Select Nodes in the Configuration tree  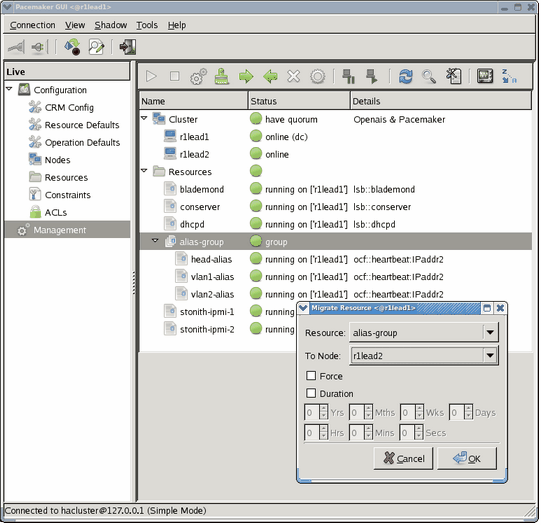[57, 160]
